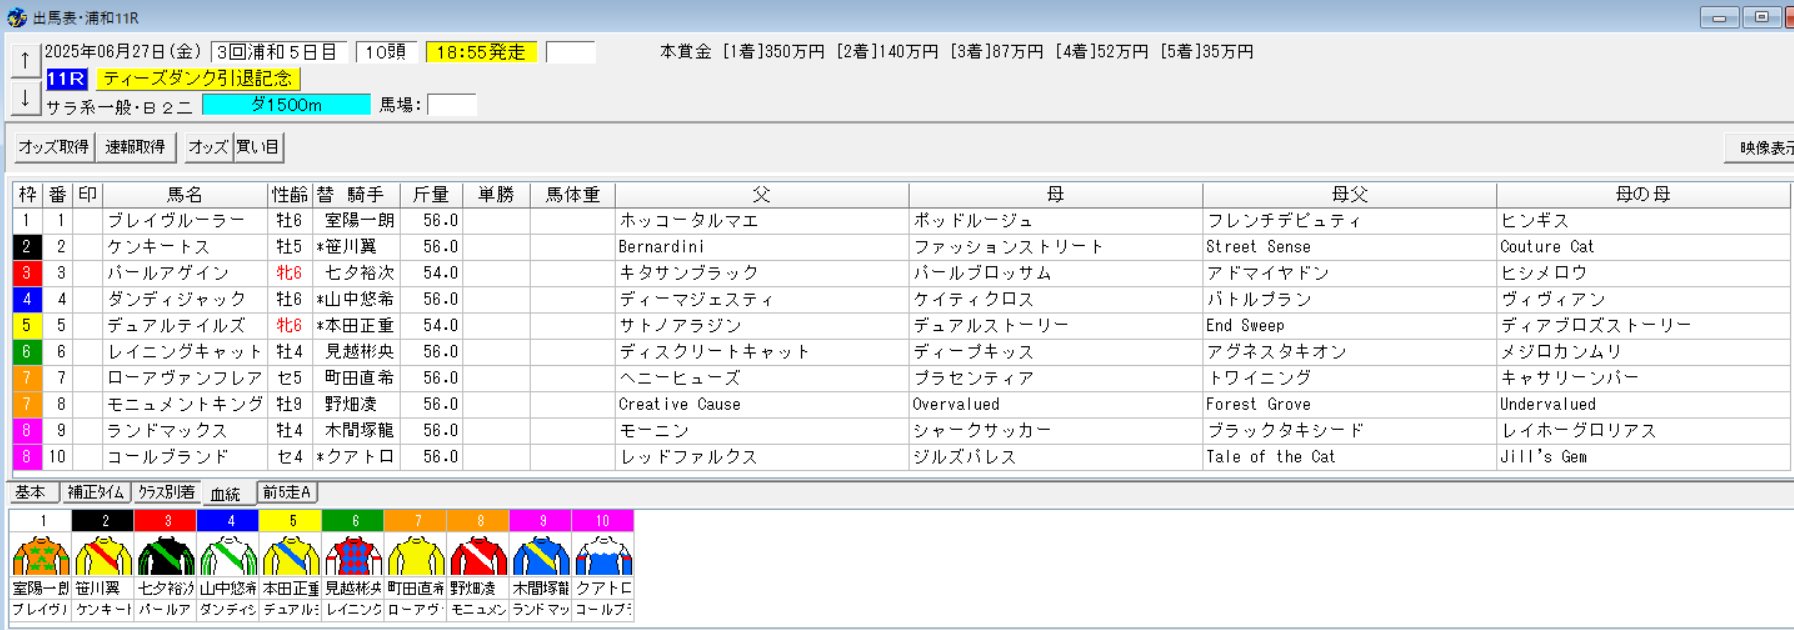
Task: Select silk icon number 4 山中悠希
Action: [x=228, y=555]
